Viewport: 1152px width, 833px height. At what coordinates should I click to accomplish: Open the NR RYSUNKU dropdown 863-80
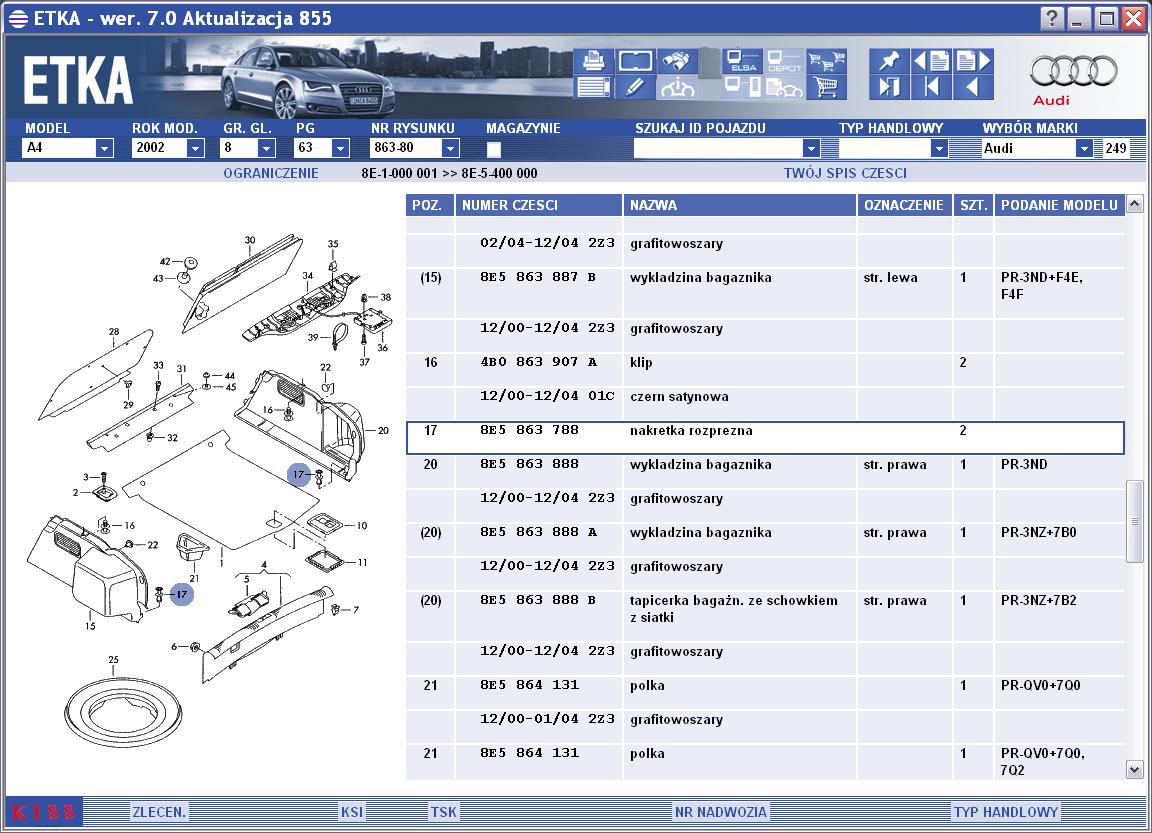tap(450, 148)
